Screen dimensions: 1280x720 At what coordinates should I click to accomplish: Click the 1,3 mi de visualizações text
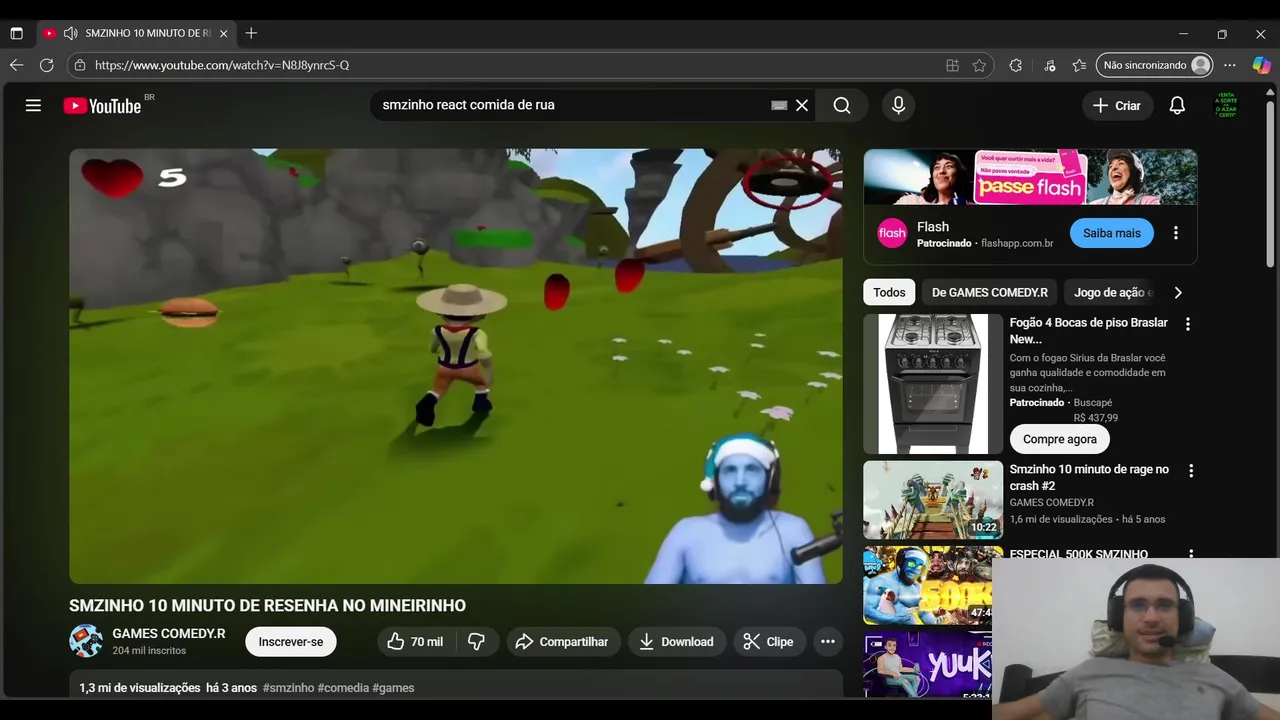tap(140, 688)
